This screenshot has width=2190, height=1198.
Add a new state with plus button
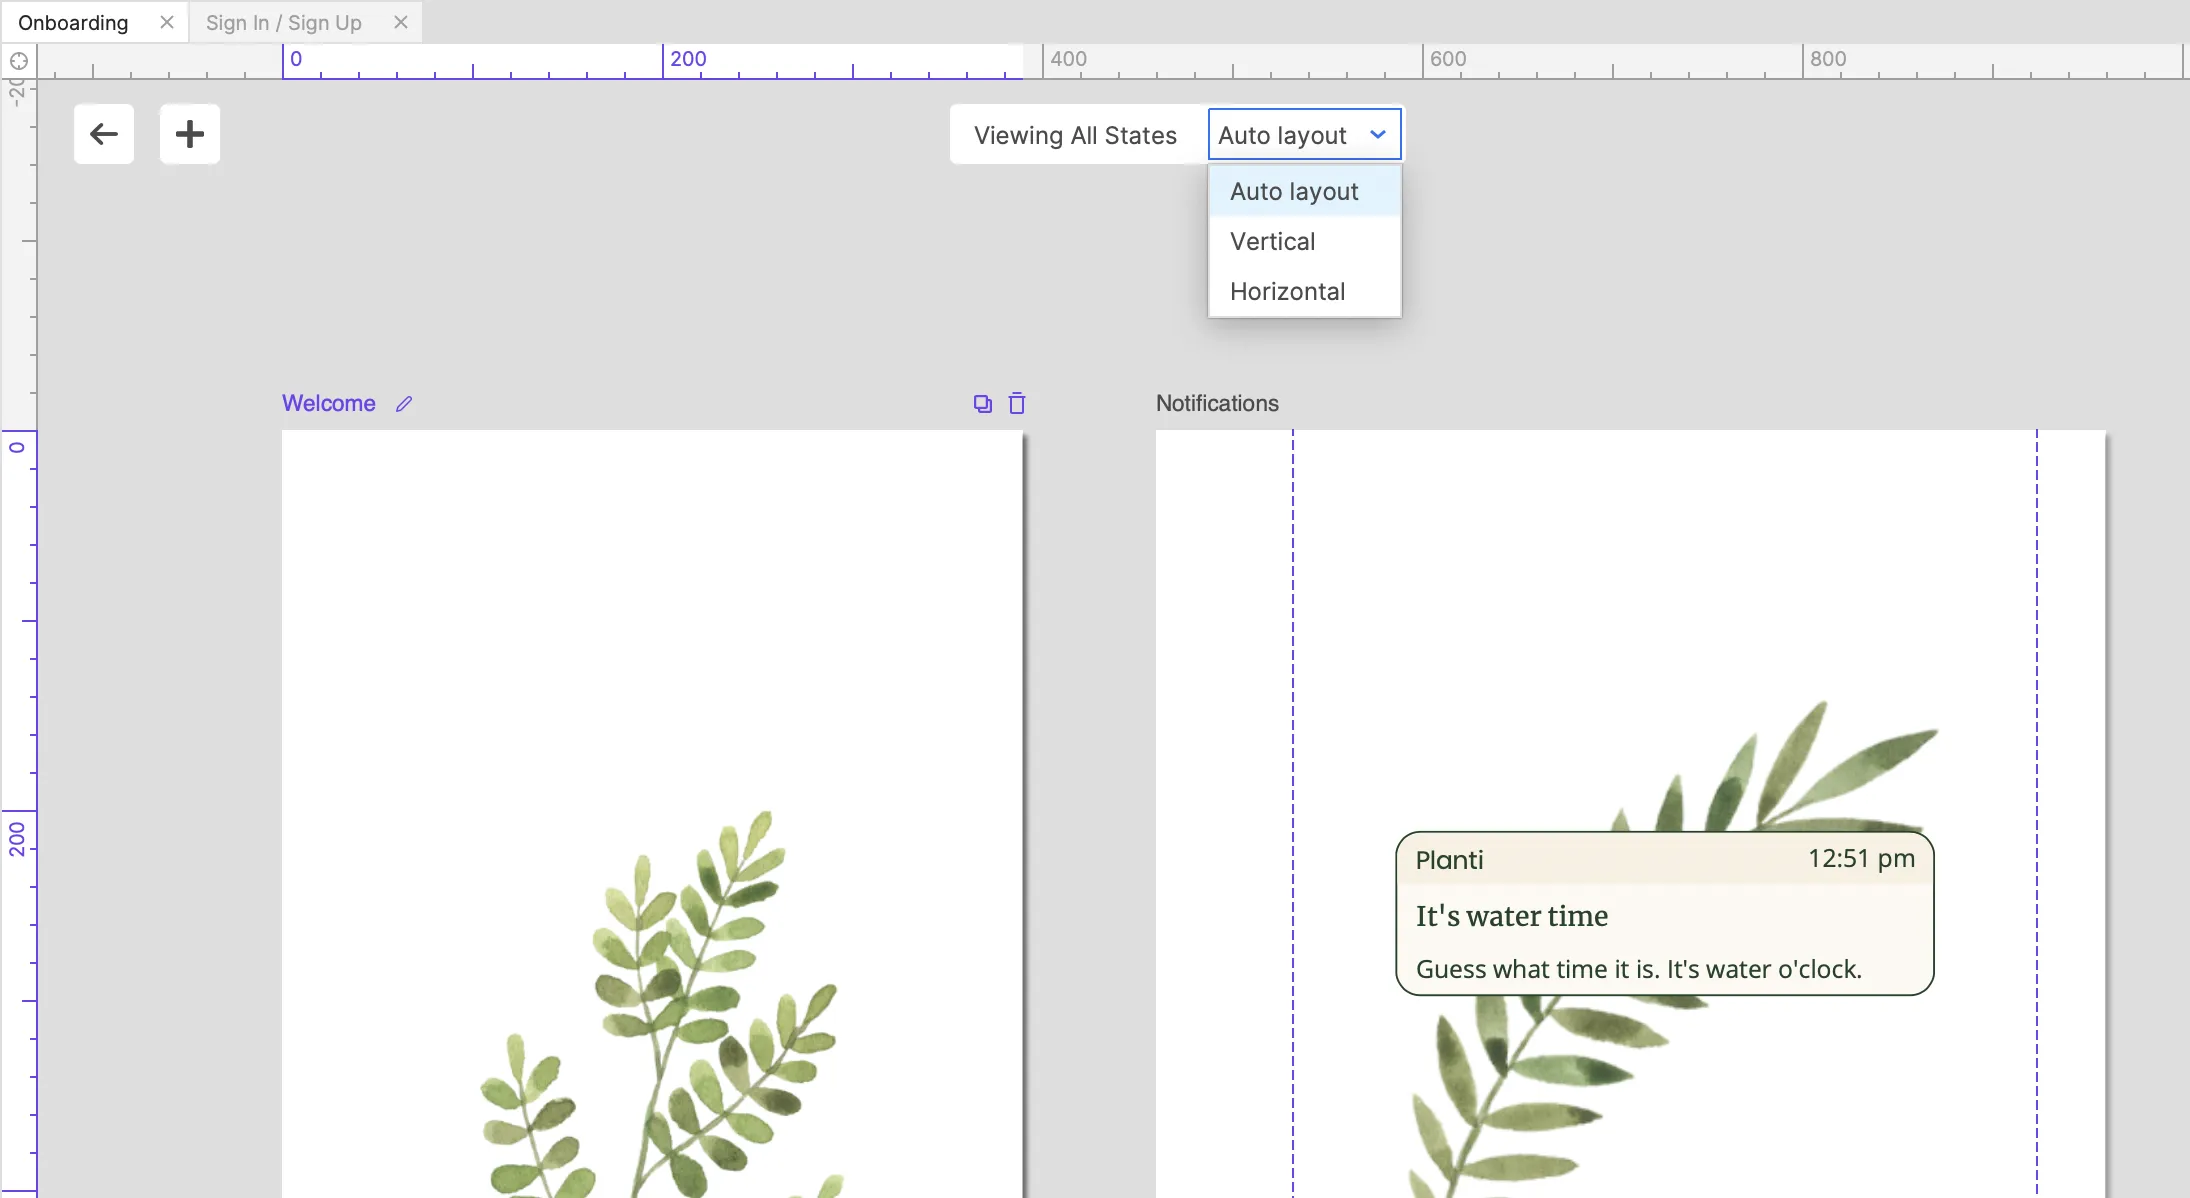(190, 134)
